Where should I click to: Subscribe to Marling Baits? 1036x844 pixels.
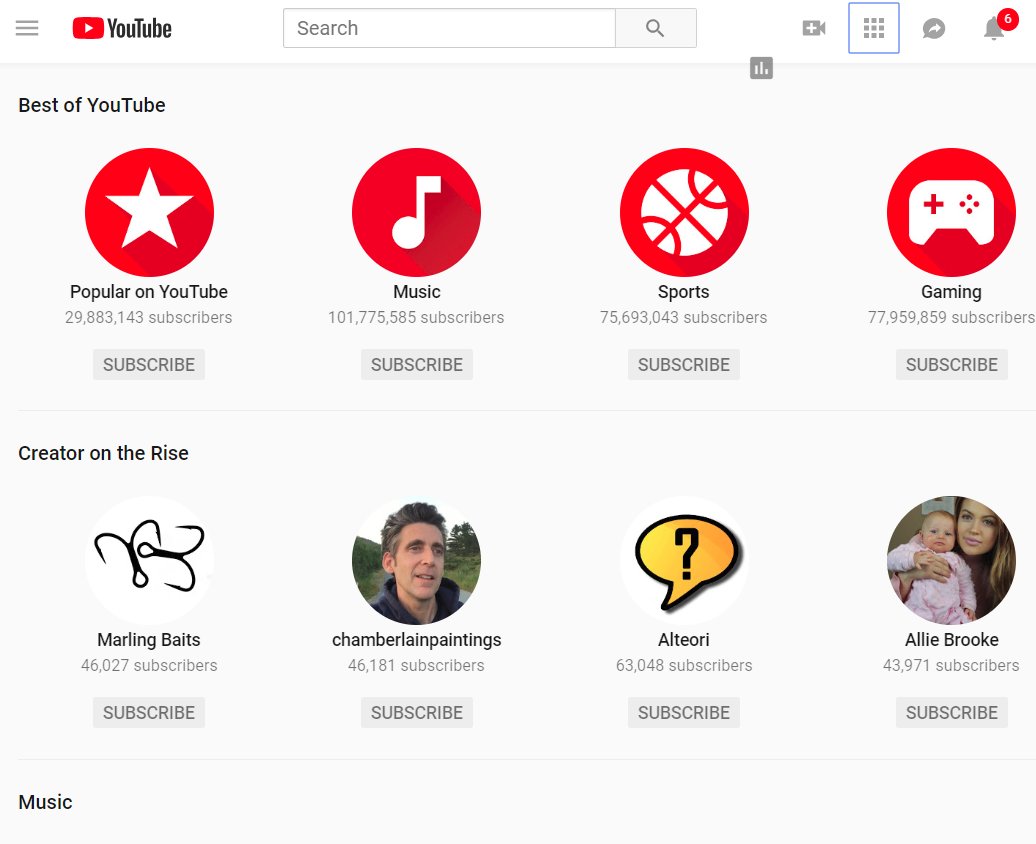[149, 712]
